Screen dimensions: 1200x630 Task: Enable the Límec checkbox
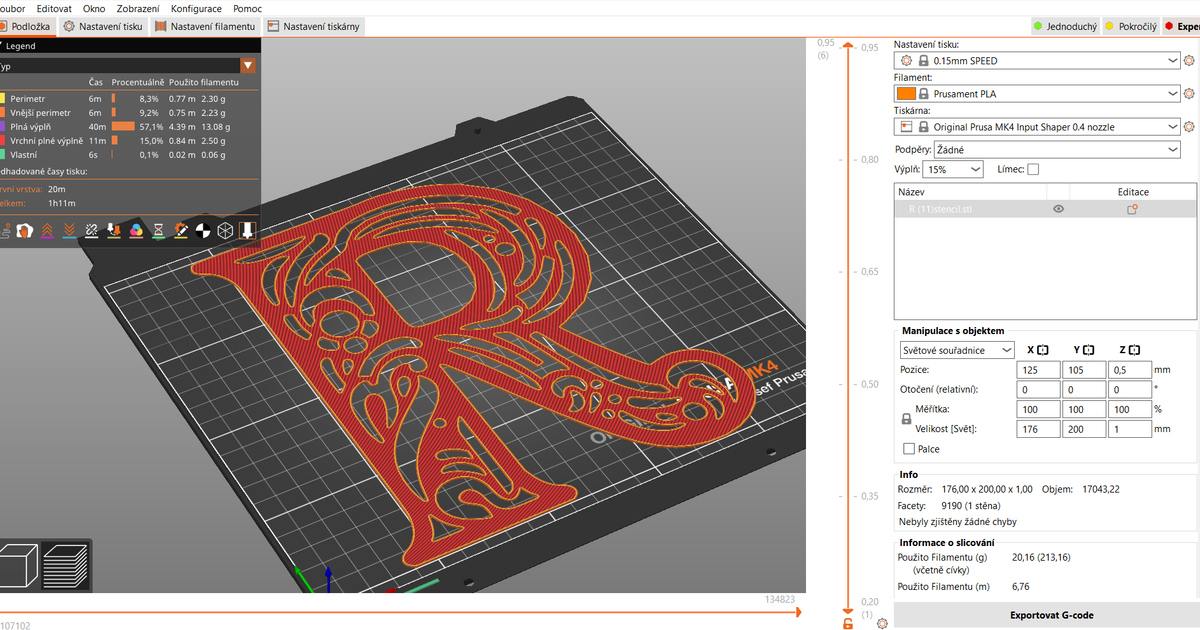[1035, 168]
